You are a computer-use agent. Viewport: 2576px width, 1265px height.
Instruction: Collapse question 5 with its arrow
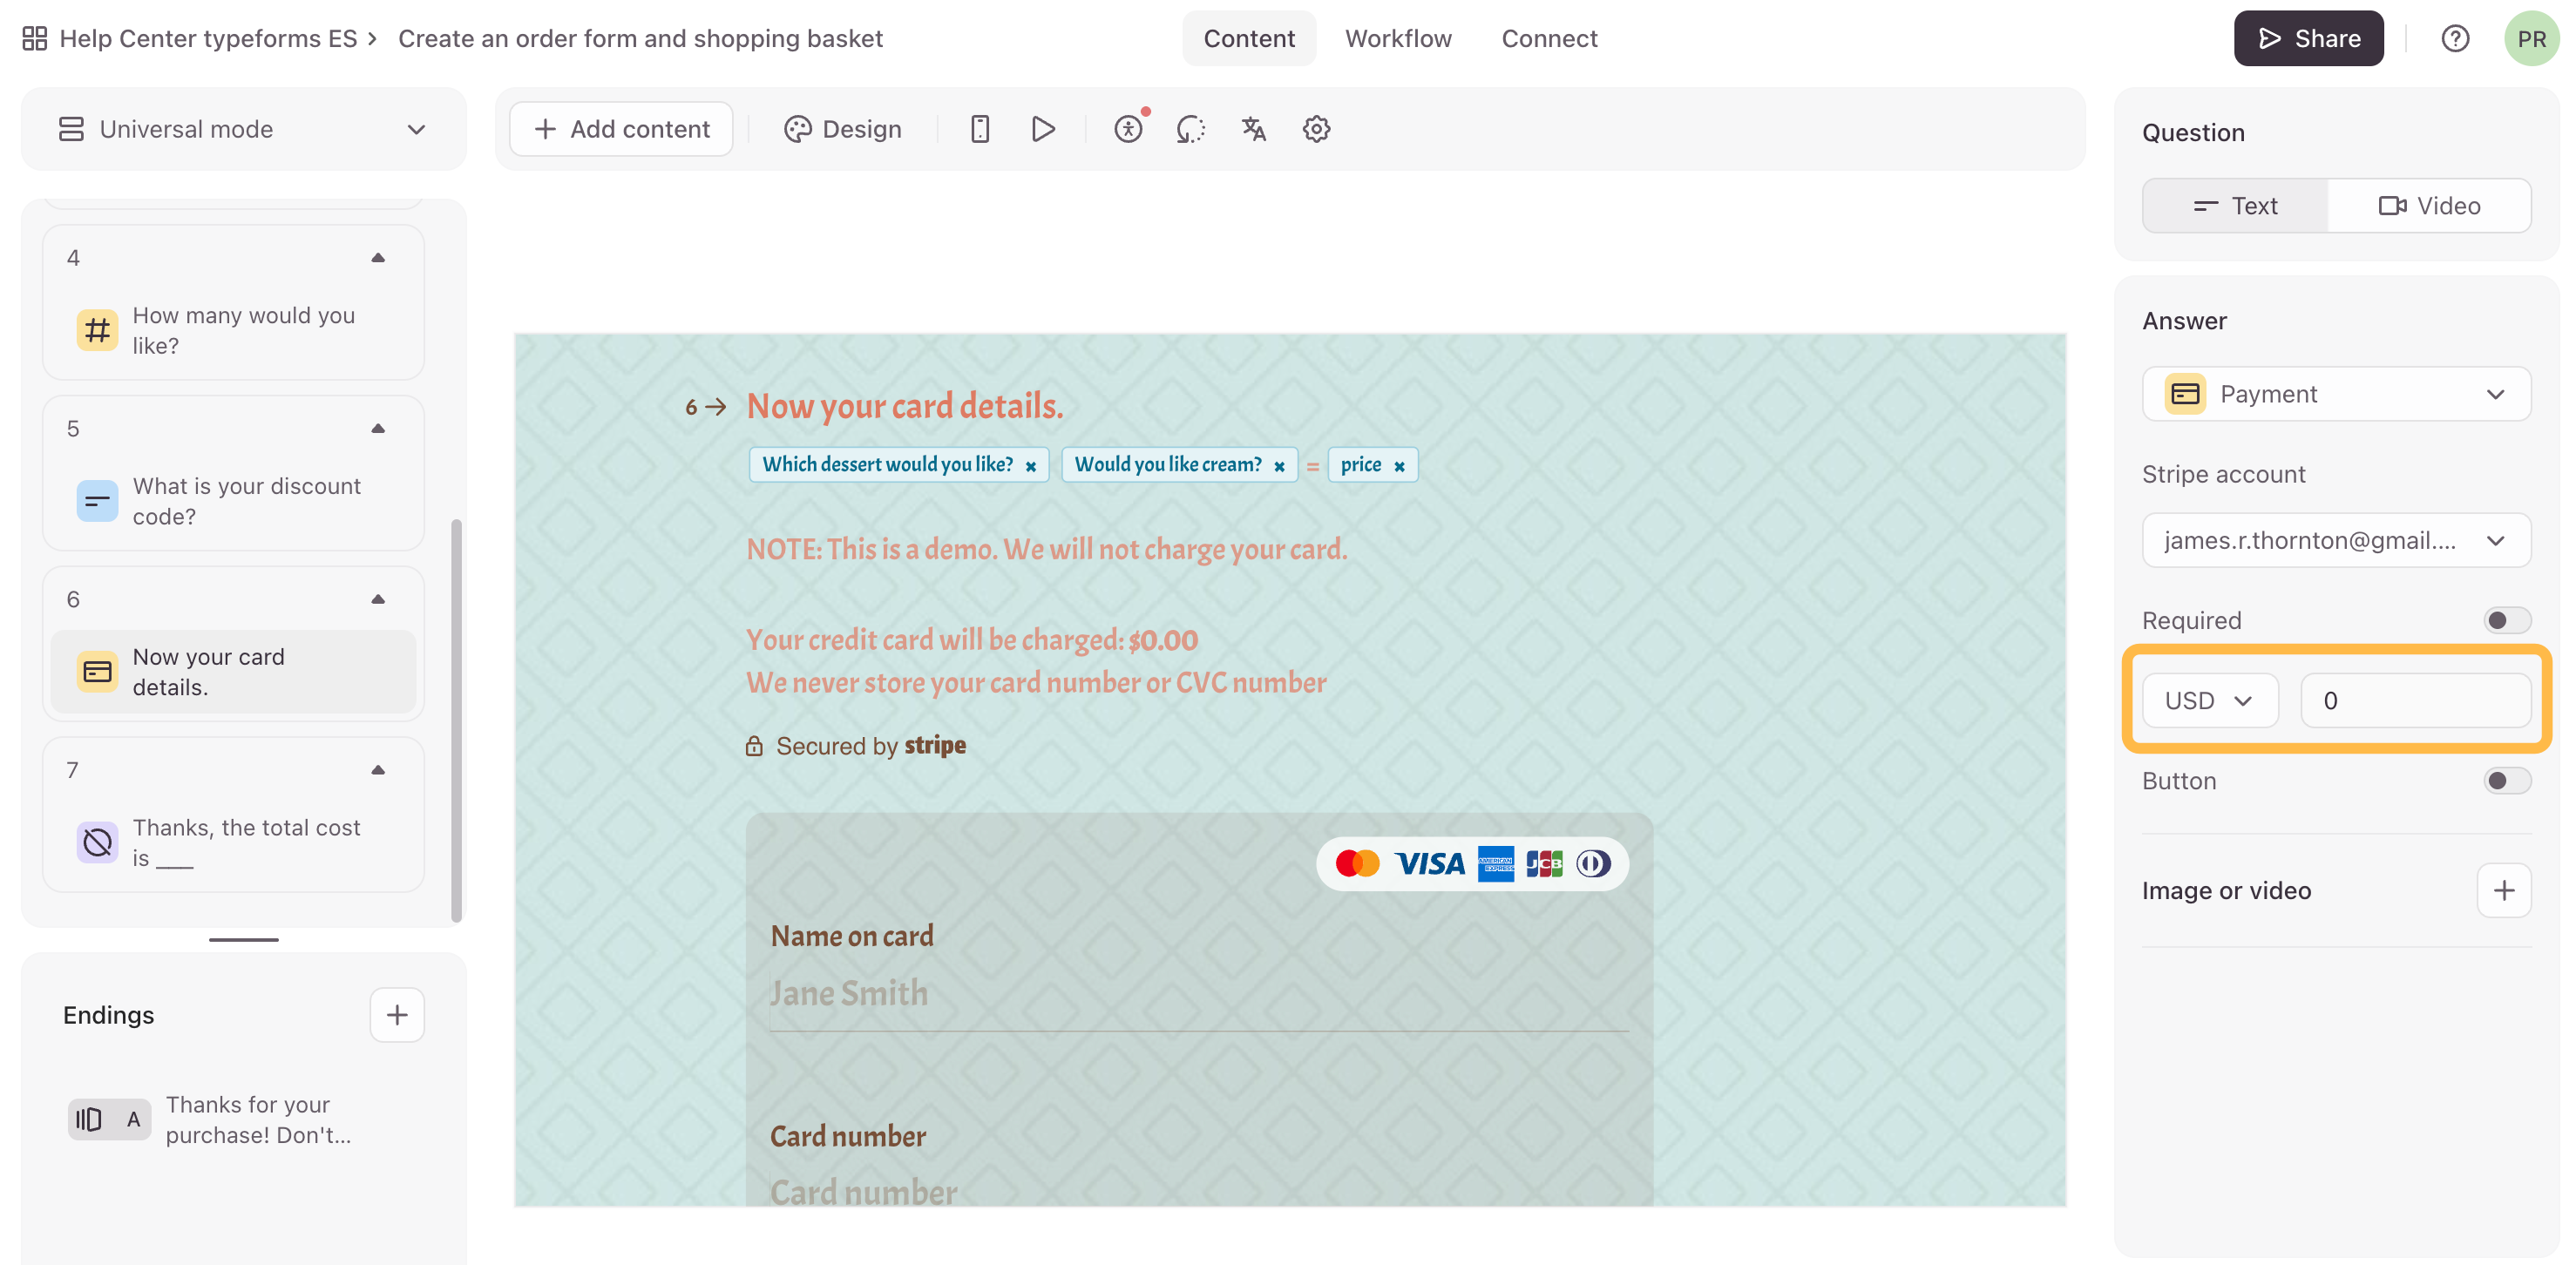378,429
